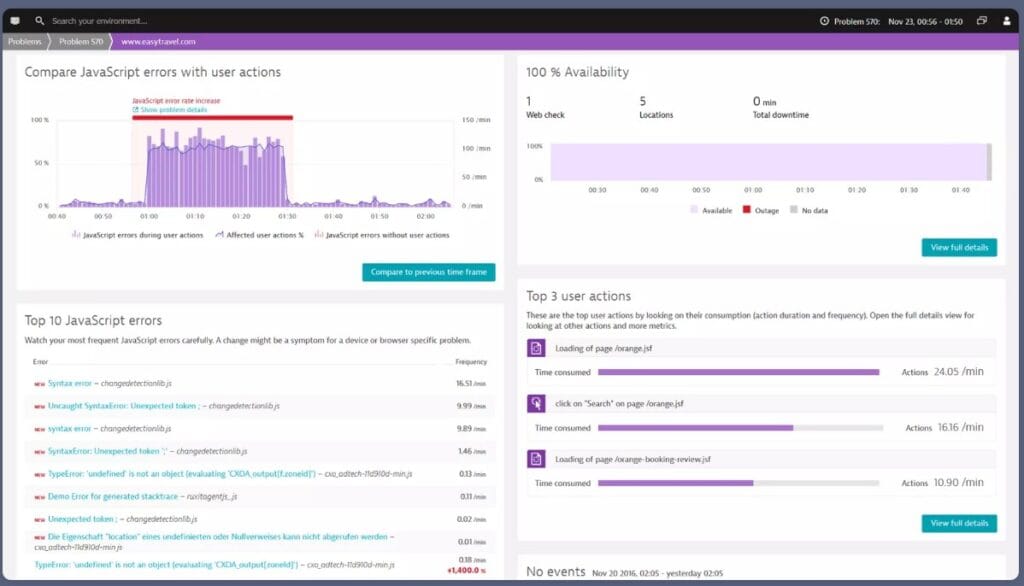The image size is (1024, 586).
Task: Click cursor icon beside click on Search action
Action: coord(534,401)
